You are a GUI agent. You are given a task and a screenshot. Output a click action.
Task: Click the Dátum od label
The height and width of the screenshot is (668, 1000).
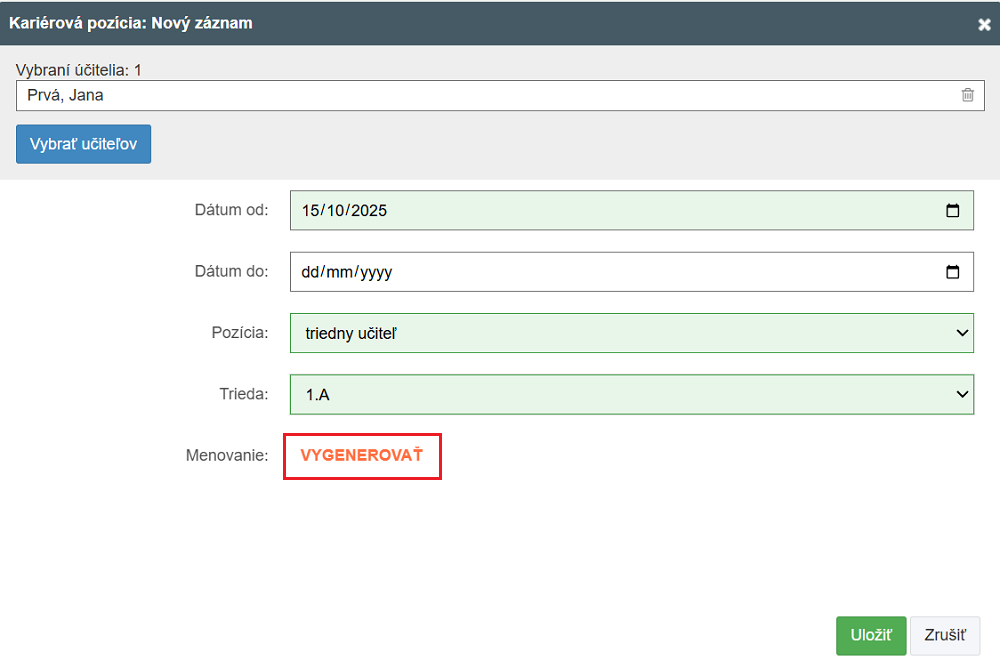[x=231, y=210]
